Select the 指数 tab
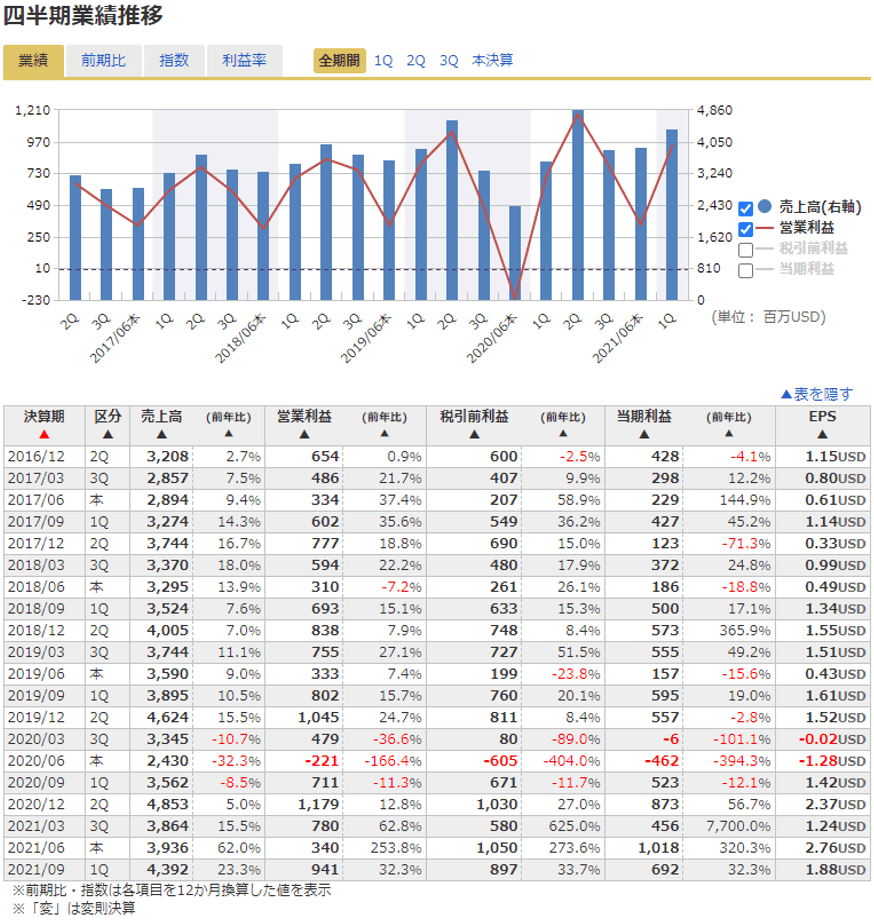This screenshot has width=874, height=921. coord(174,60)
